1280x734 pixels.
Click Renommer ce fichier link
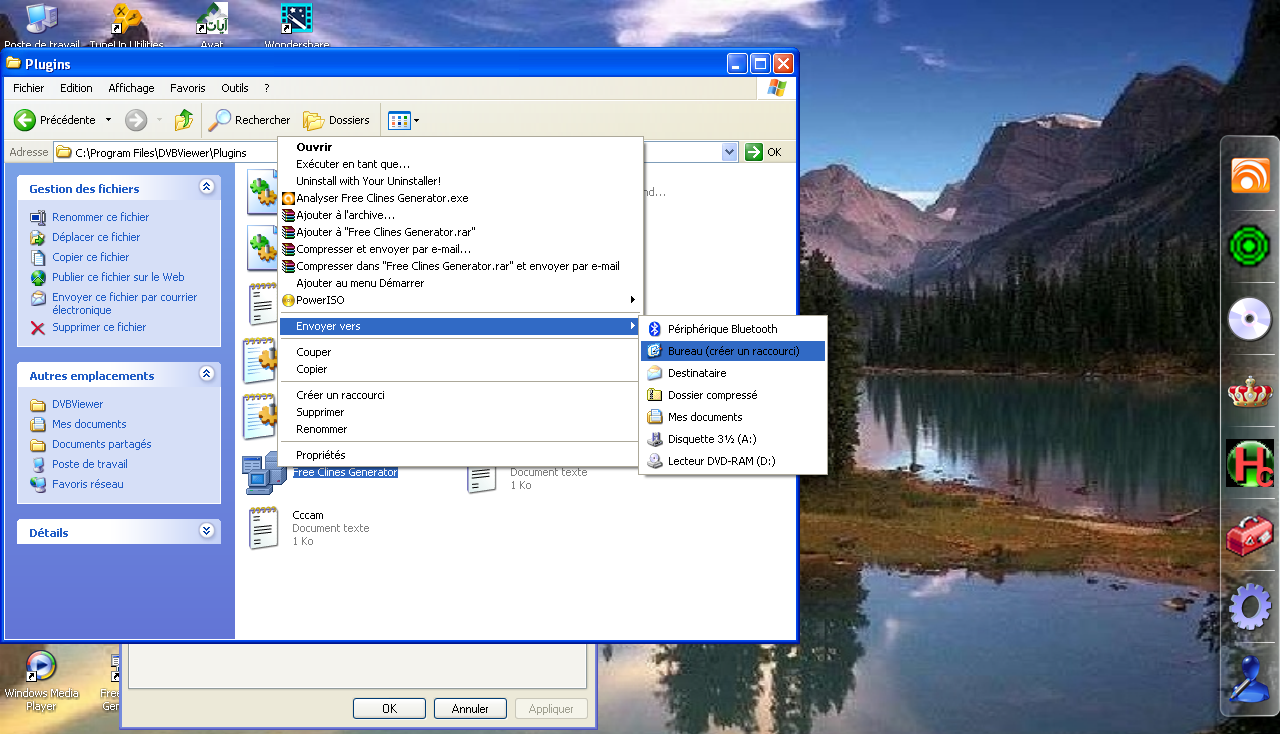coord(100,217)
